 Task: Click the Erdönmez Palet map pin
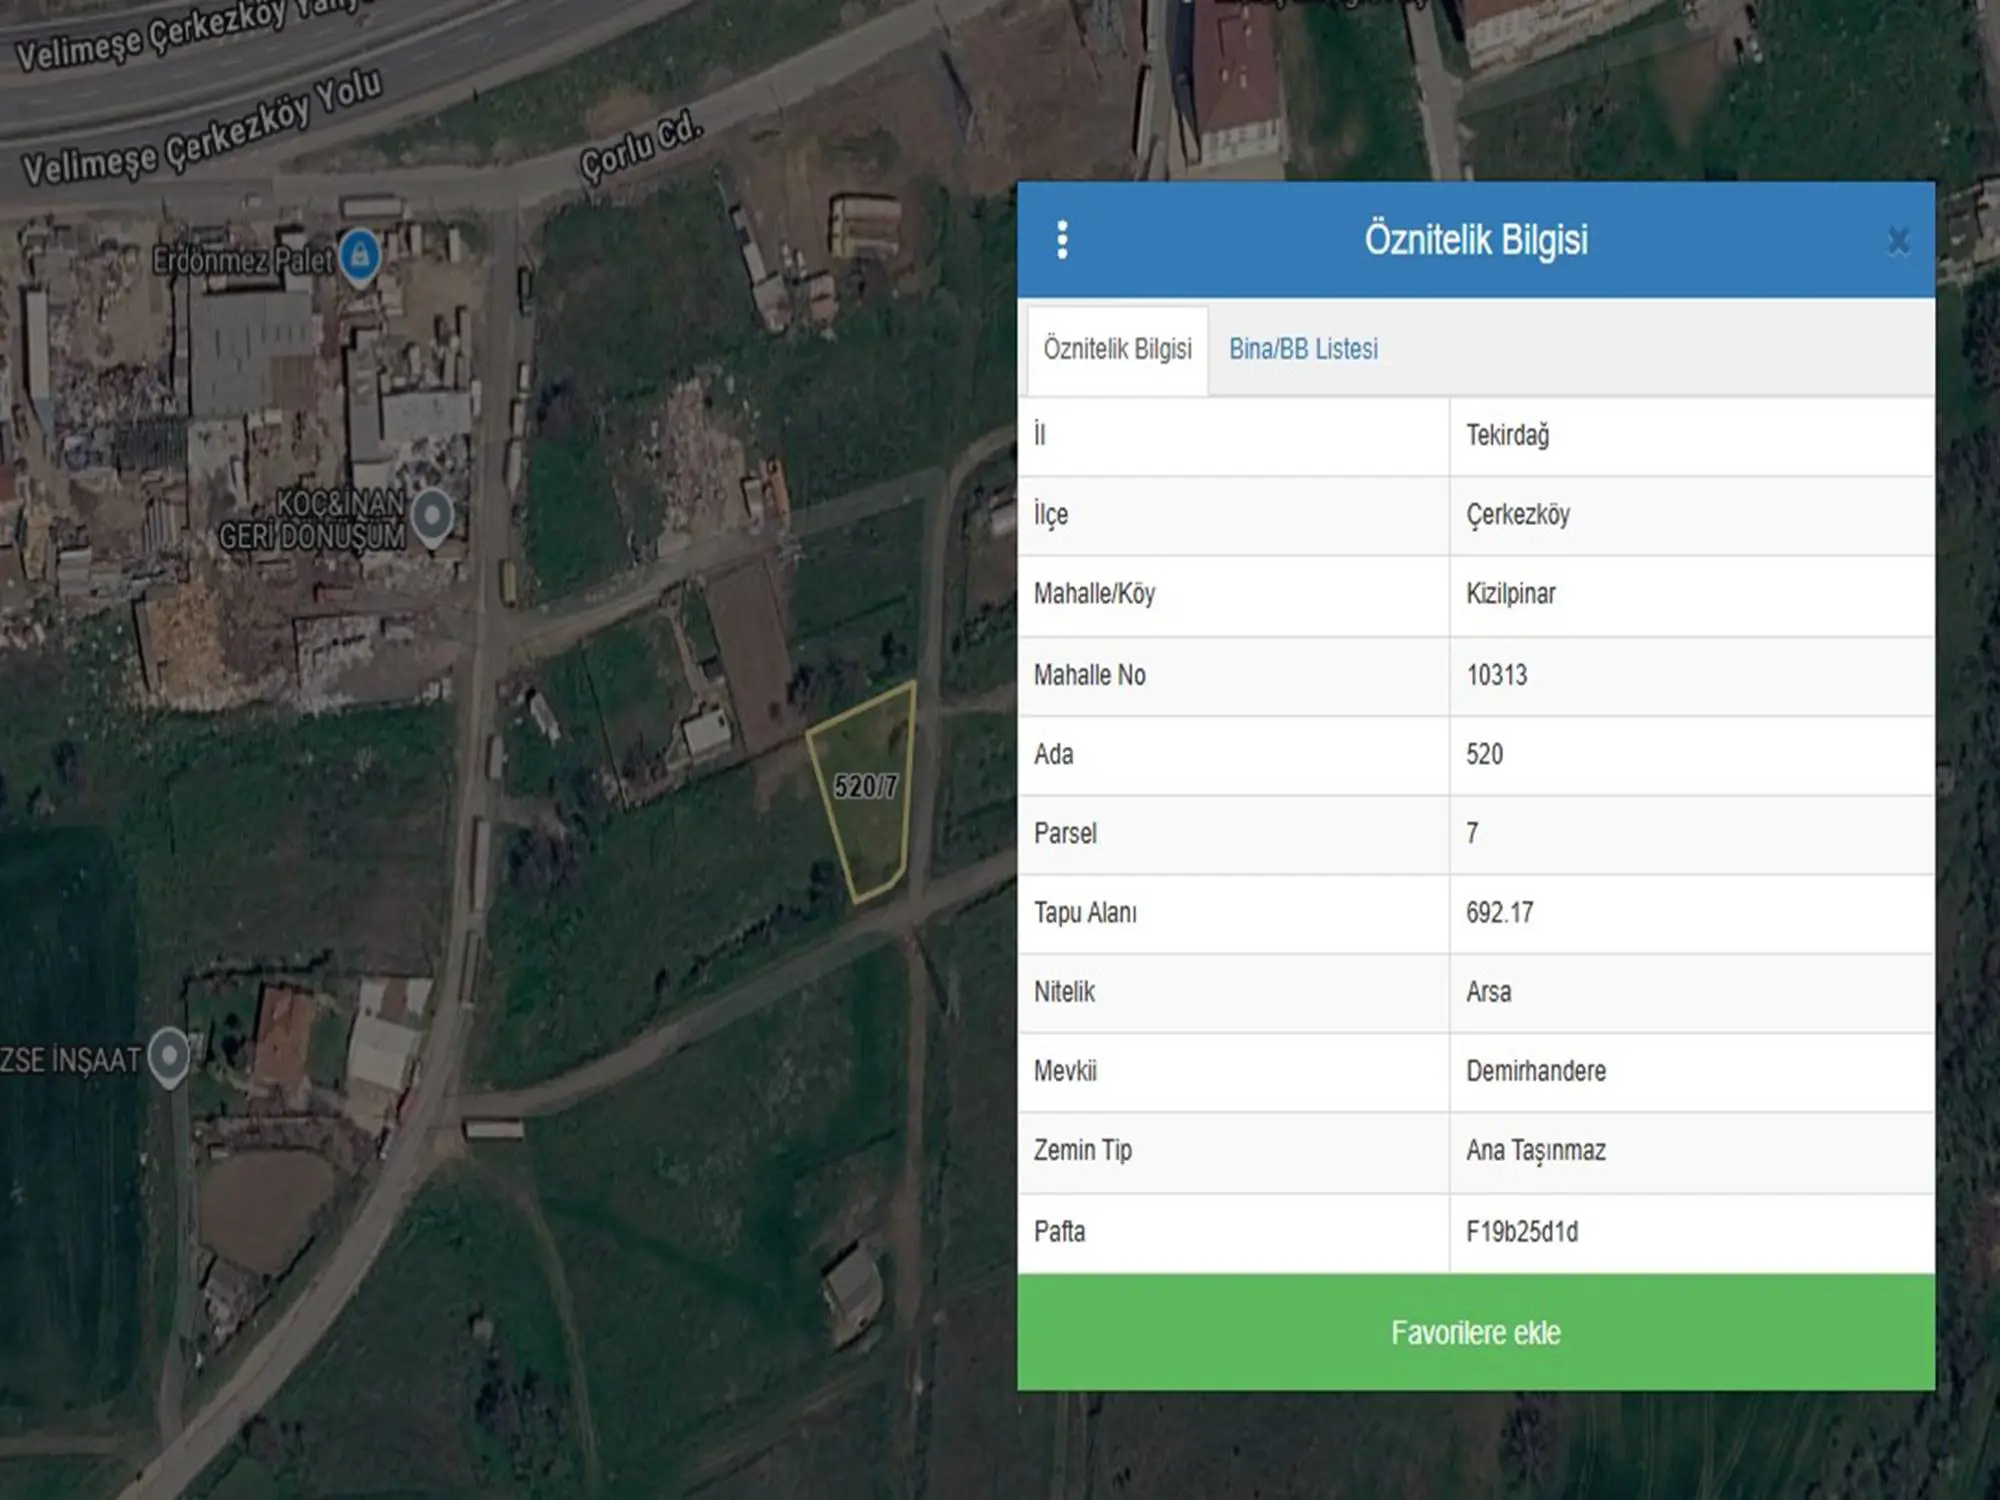(360, 258)
